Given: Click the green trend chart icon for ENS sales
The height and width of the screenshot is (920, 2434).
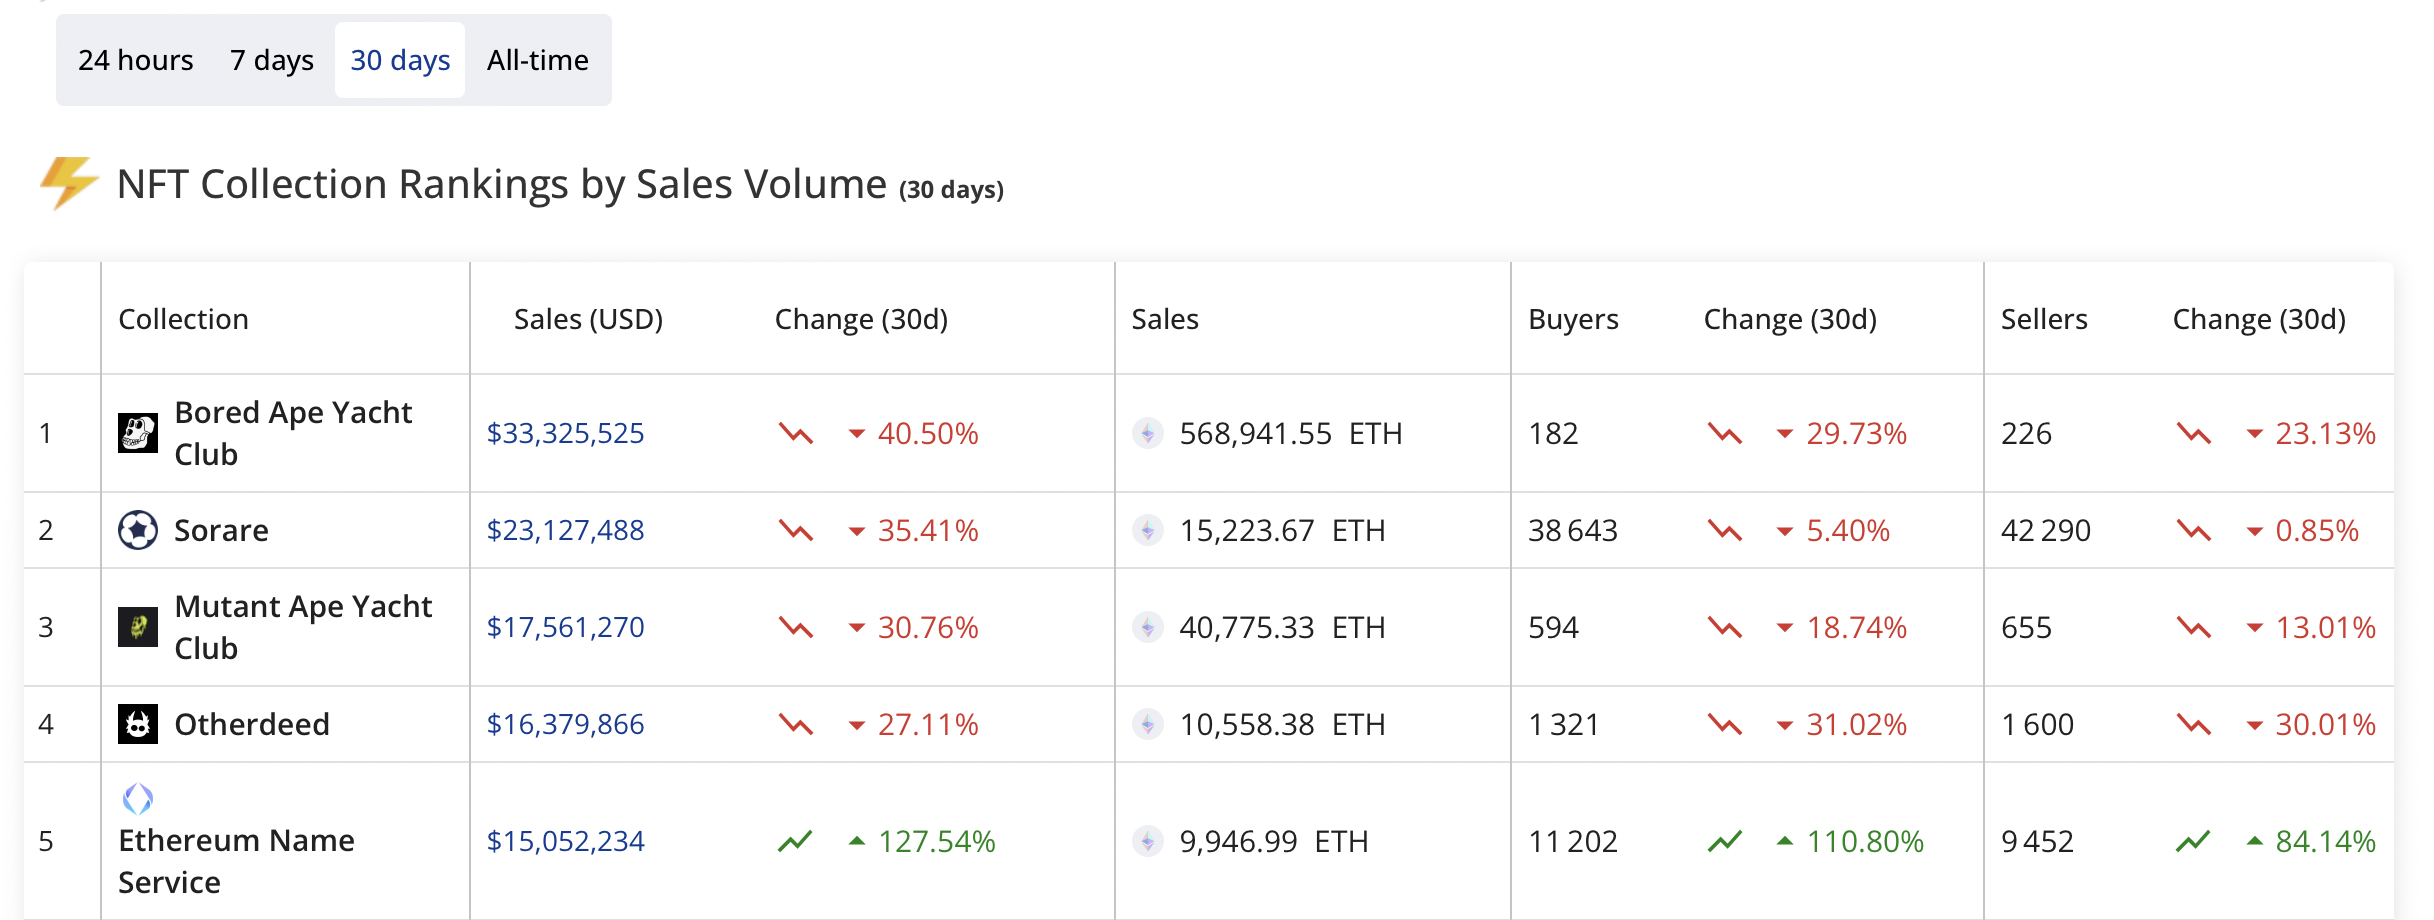Looking at the screenshot, I should [x=795, y=841].
